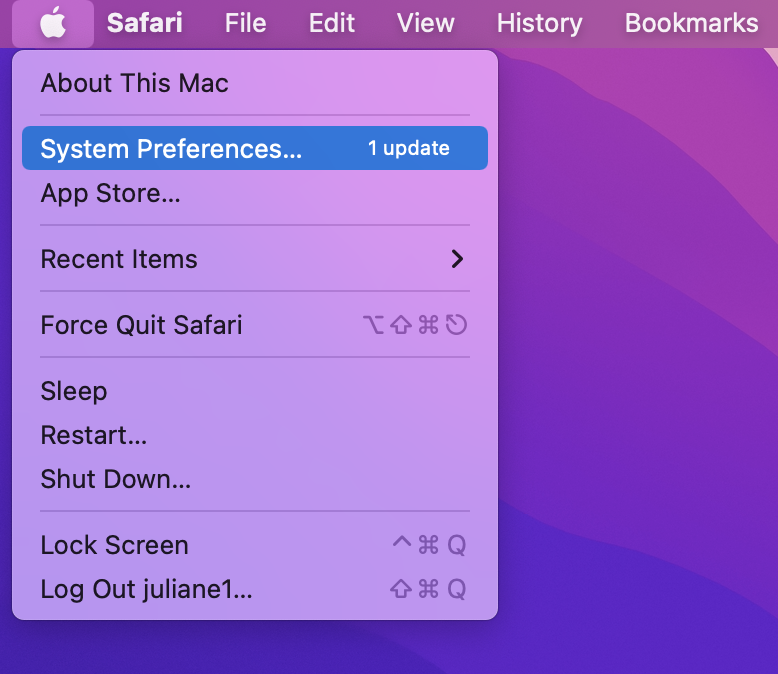Select About This Mac

point(134,83)
